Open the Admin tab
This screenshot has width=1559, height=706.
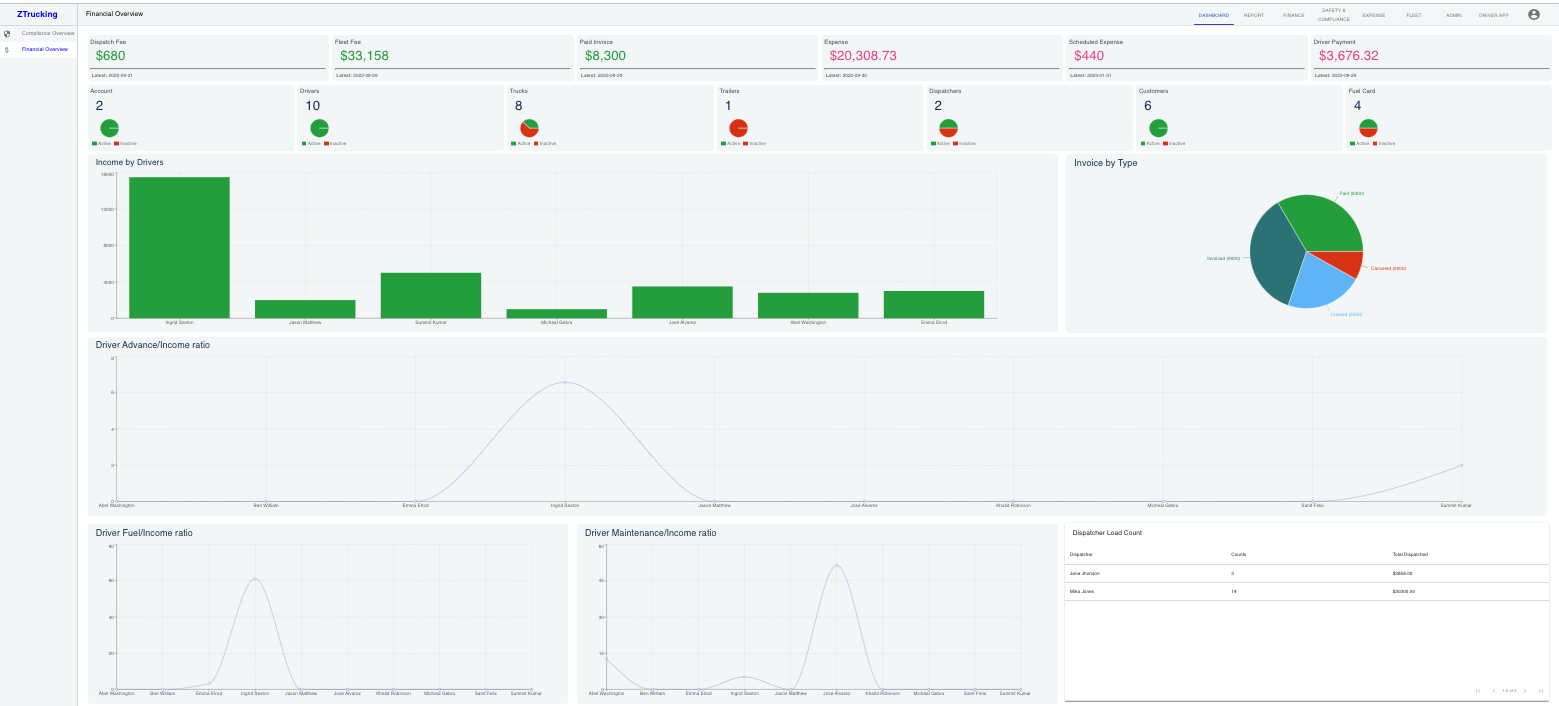1454,15
